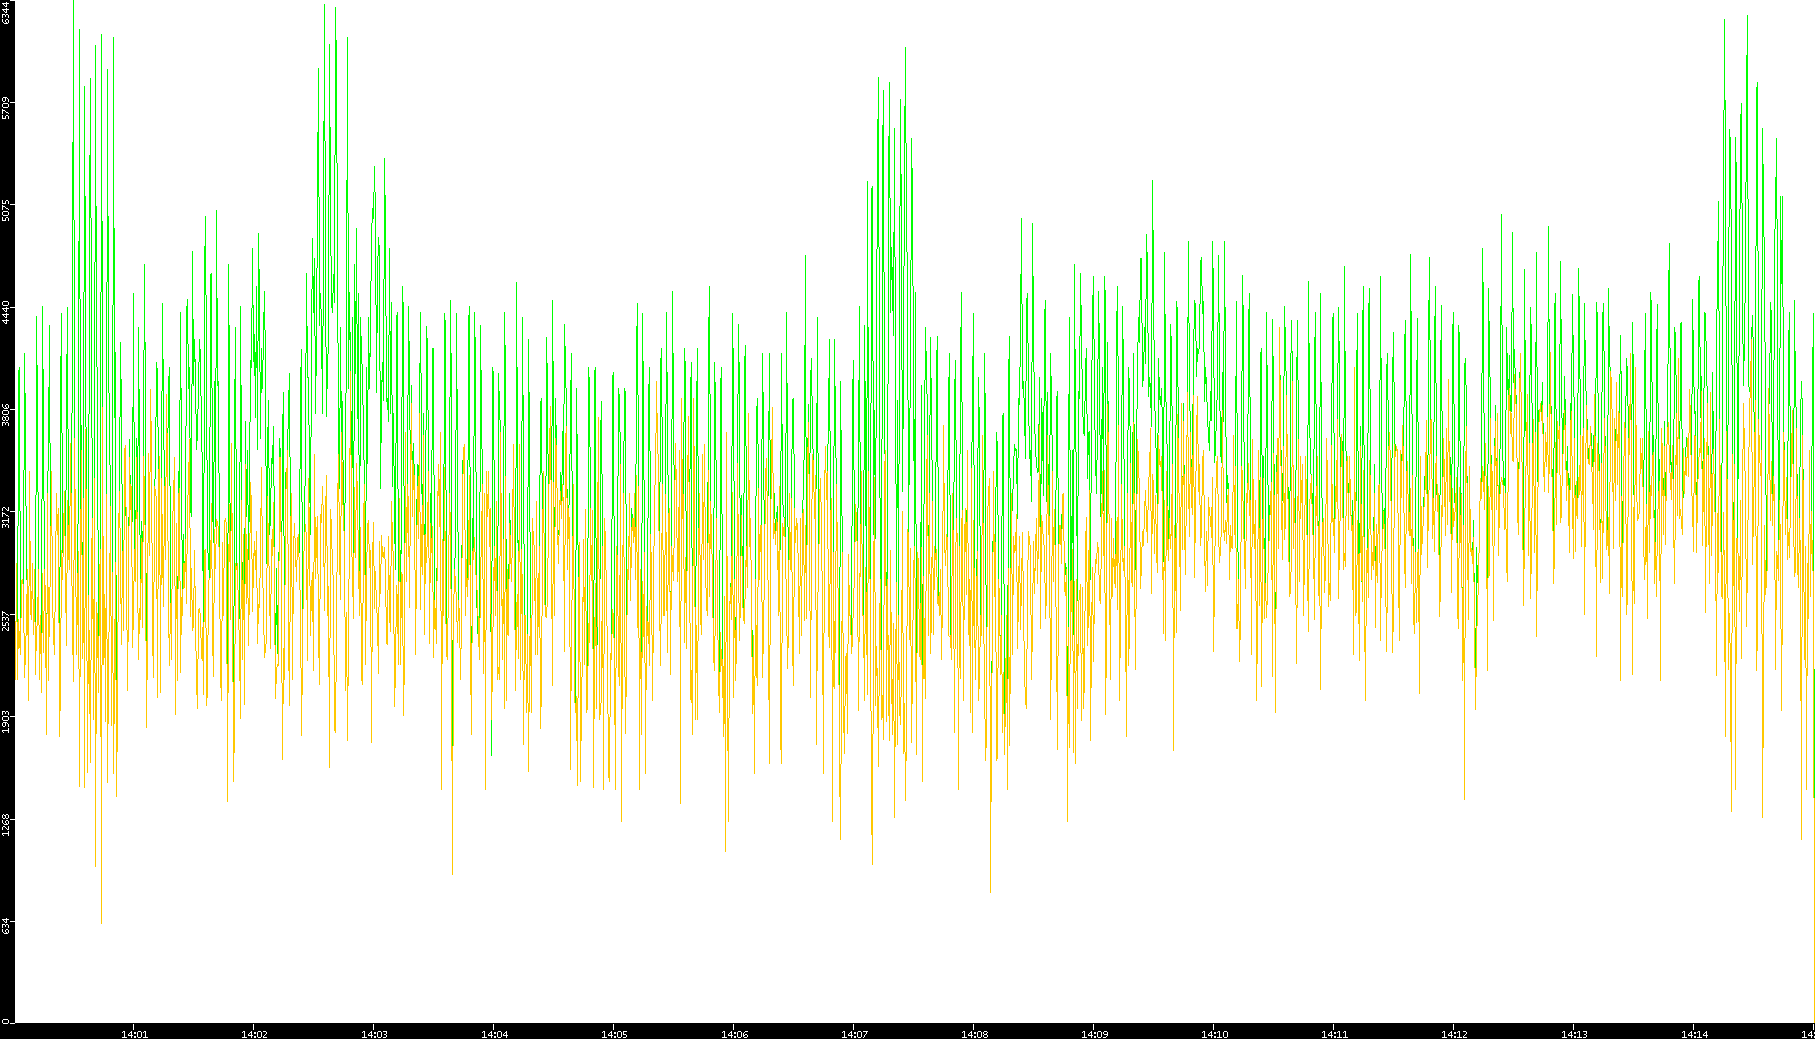
Task: Click the 6344 value axis label
Action: (x=6, y=12)
